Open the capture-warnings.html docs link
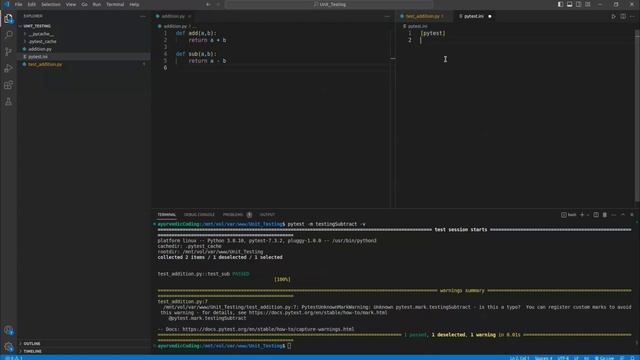640x360 pixels. (268, 329)
